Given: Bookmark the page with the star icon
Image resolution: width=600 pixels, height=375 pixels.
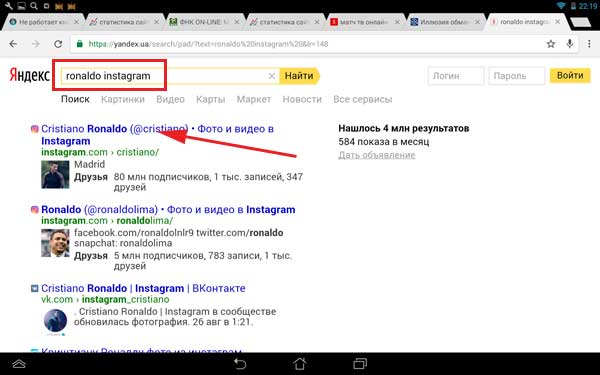Looking at the screenshot, I should (x=551, y=44).
